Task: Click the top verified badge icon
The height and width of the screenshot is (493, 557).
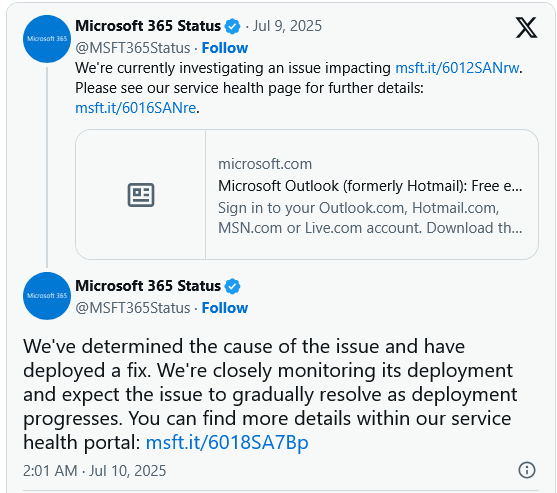Action: (233, 26)
